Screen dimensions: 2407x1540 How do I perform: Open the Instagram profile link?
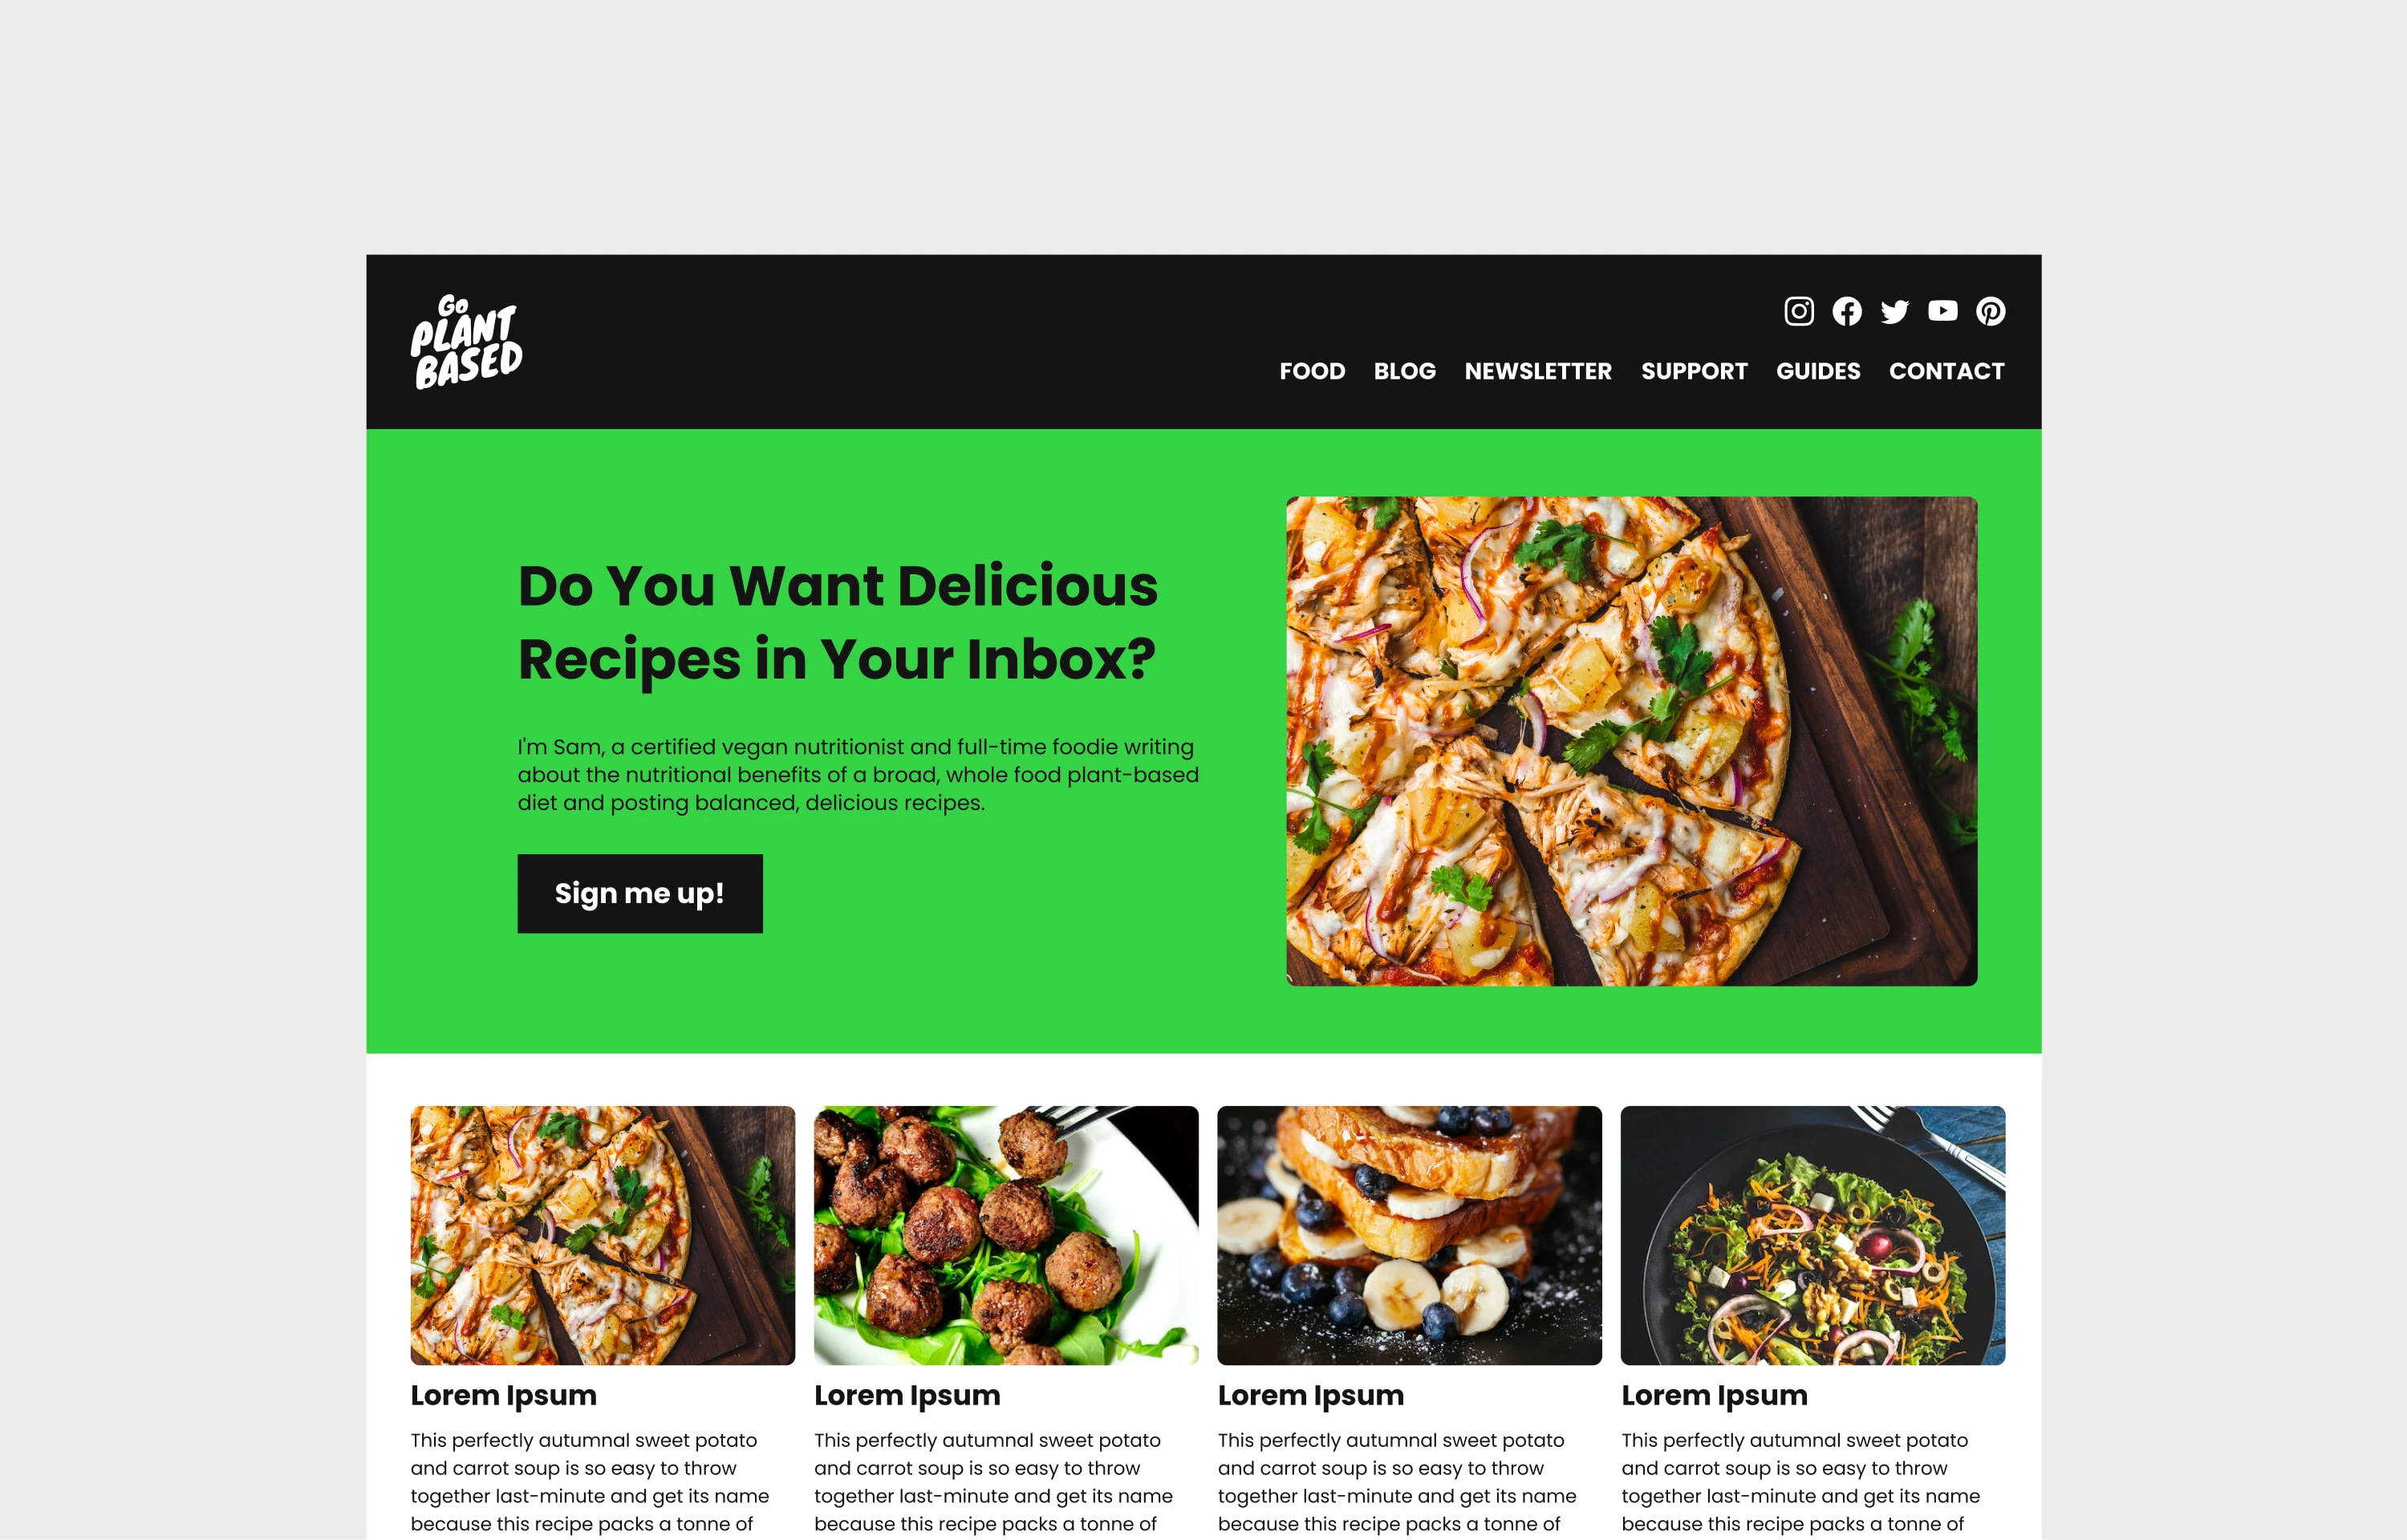click(x=1798, y=312)
